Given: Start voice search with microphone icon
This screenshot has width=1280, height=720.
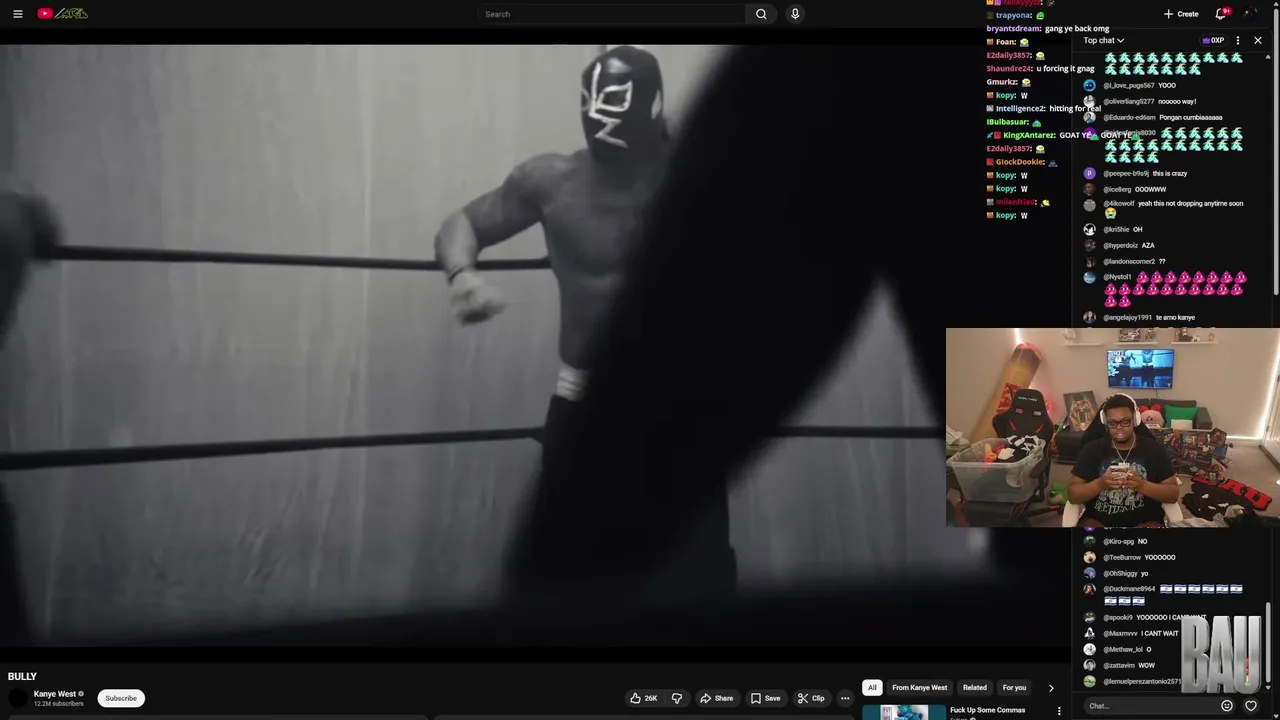Looking at the screenshot, I should click(795, 14).
